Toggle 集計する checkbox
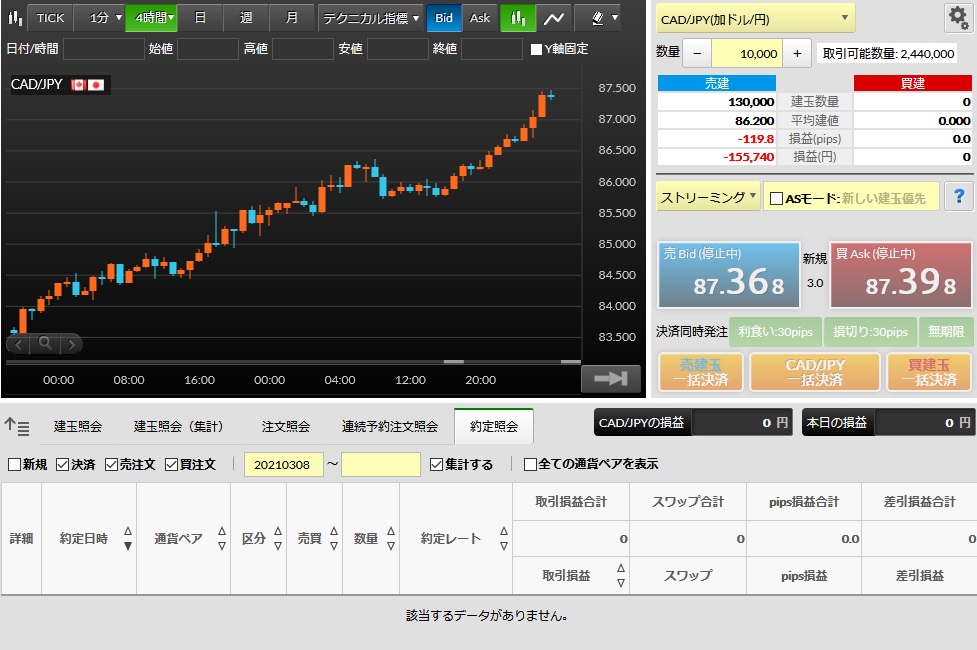 (437, 464)
